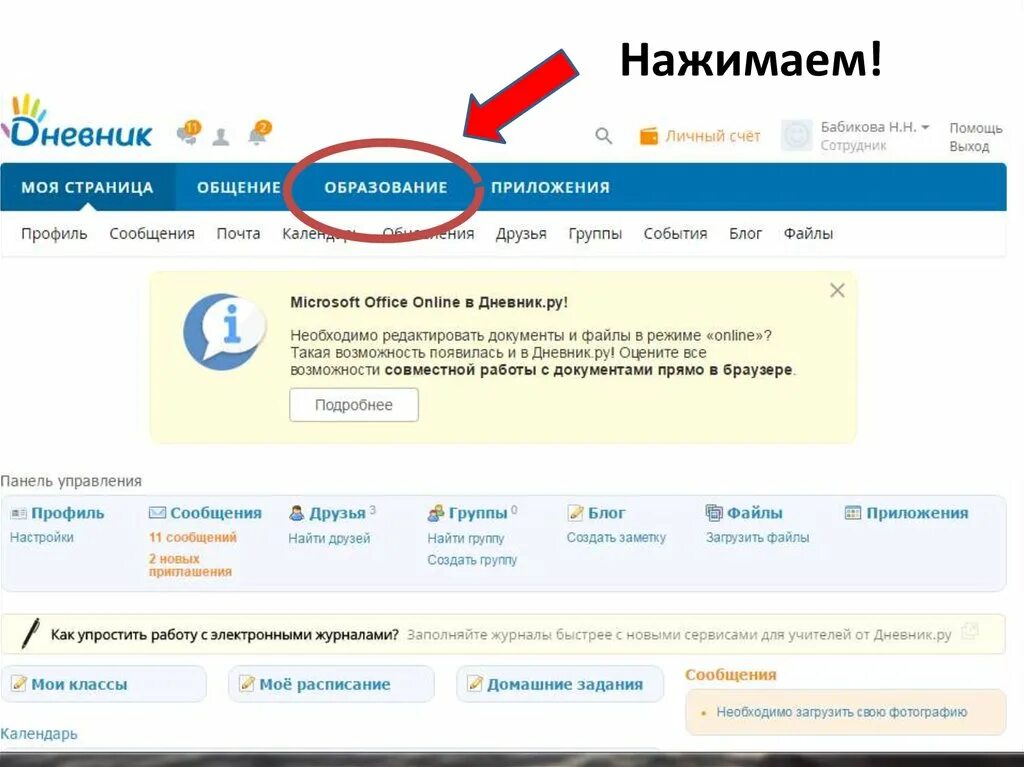
Task: Open the Мои классы panel link
Action: point(79,684)
